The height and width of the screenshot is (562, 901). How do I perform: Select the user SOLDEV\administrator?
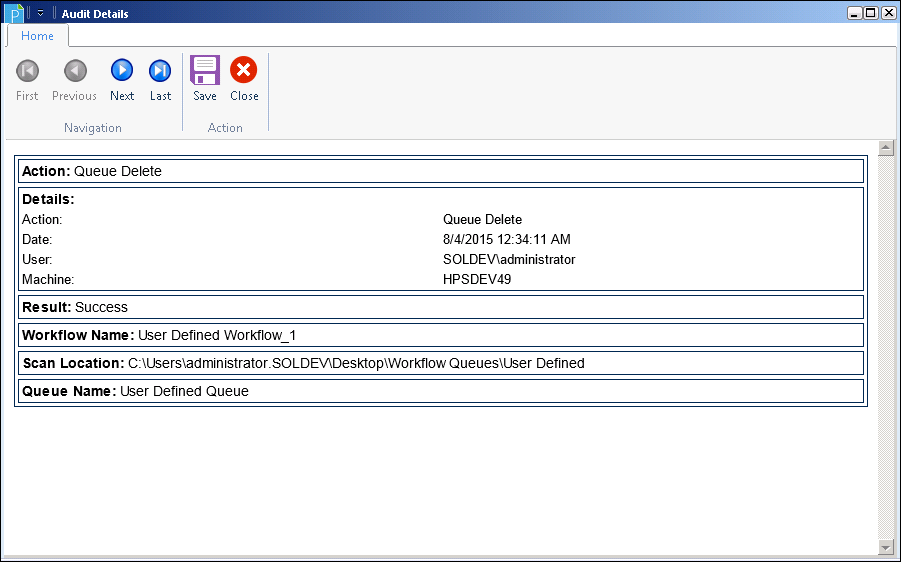(509, 259)
